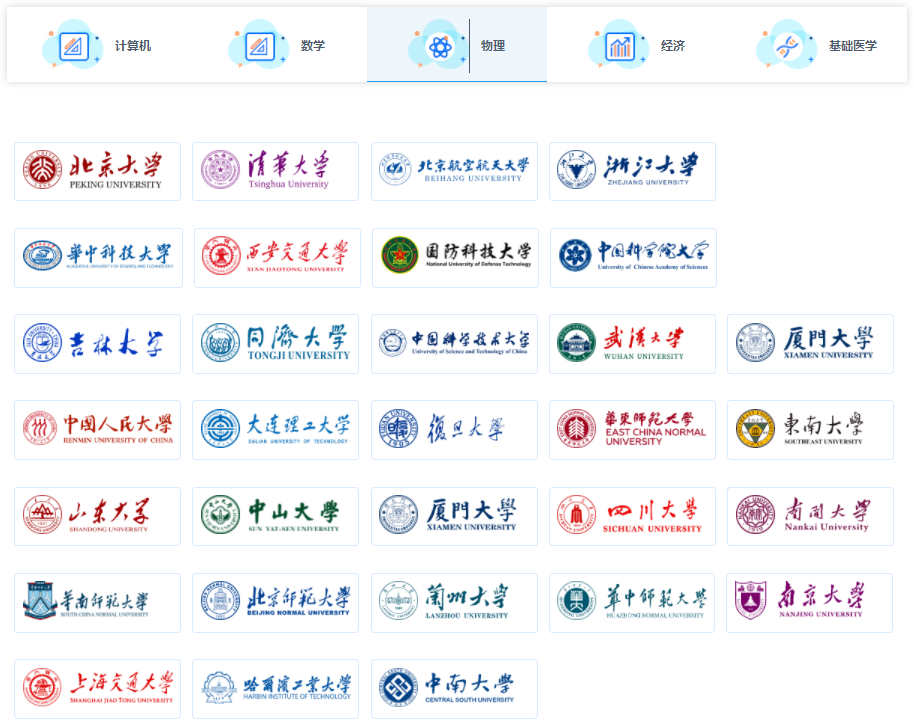Viewport: 914px width, 726px height.
Task: Click the math category triangle icon
Action: click(259, 47)
